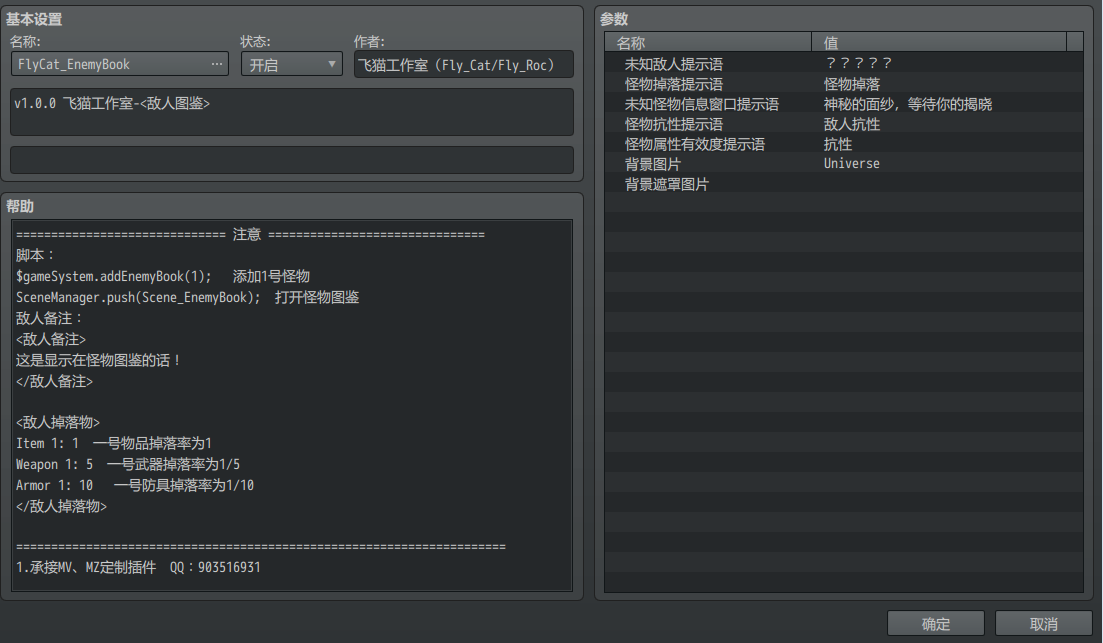Select the 未知敌人提示语 parameter row
The width and height of the screenshot is (1103, 643).
point(843,64)
